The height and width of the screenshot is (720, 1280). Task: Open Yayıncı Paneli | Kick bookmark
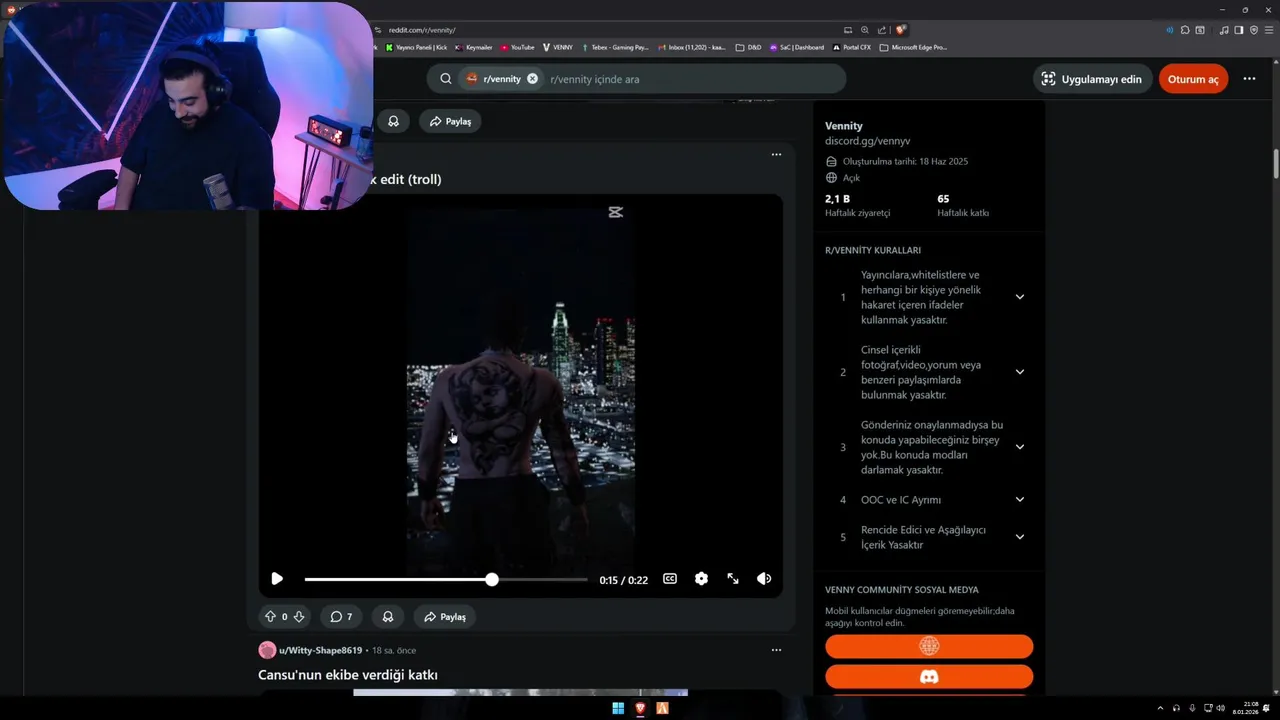(x=416, y=47)
